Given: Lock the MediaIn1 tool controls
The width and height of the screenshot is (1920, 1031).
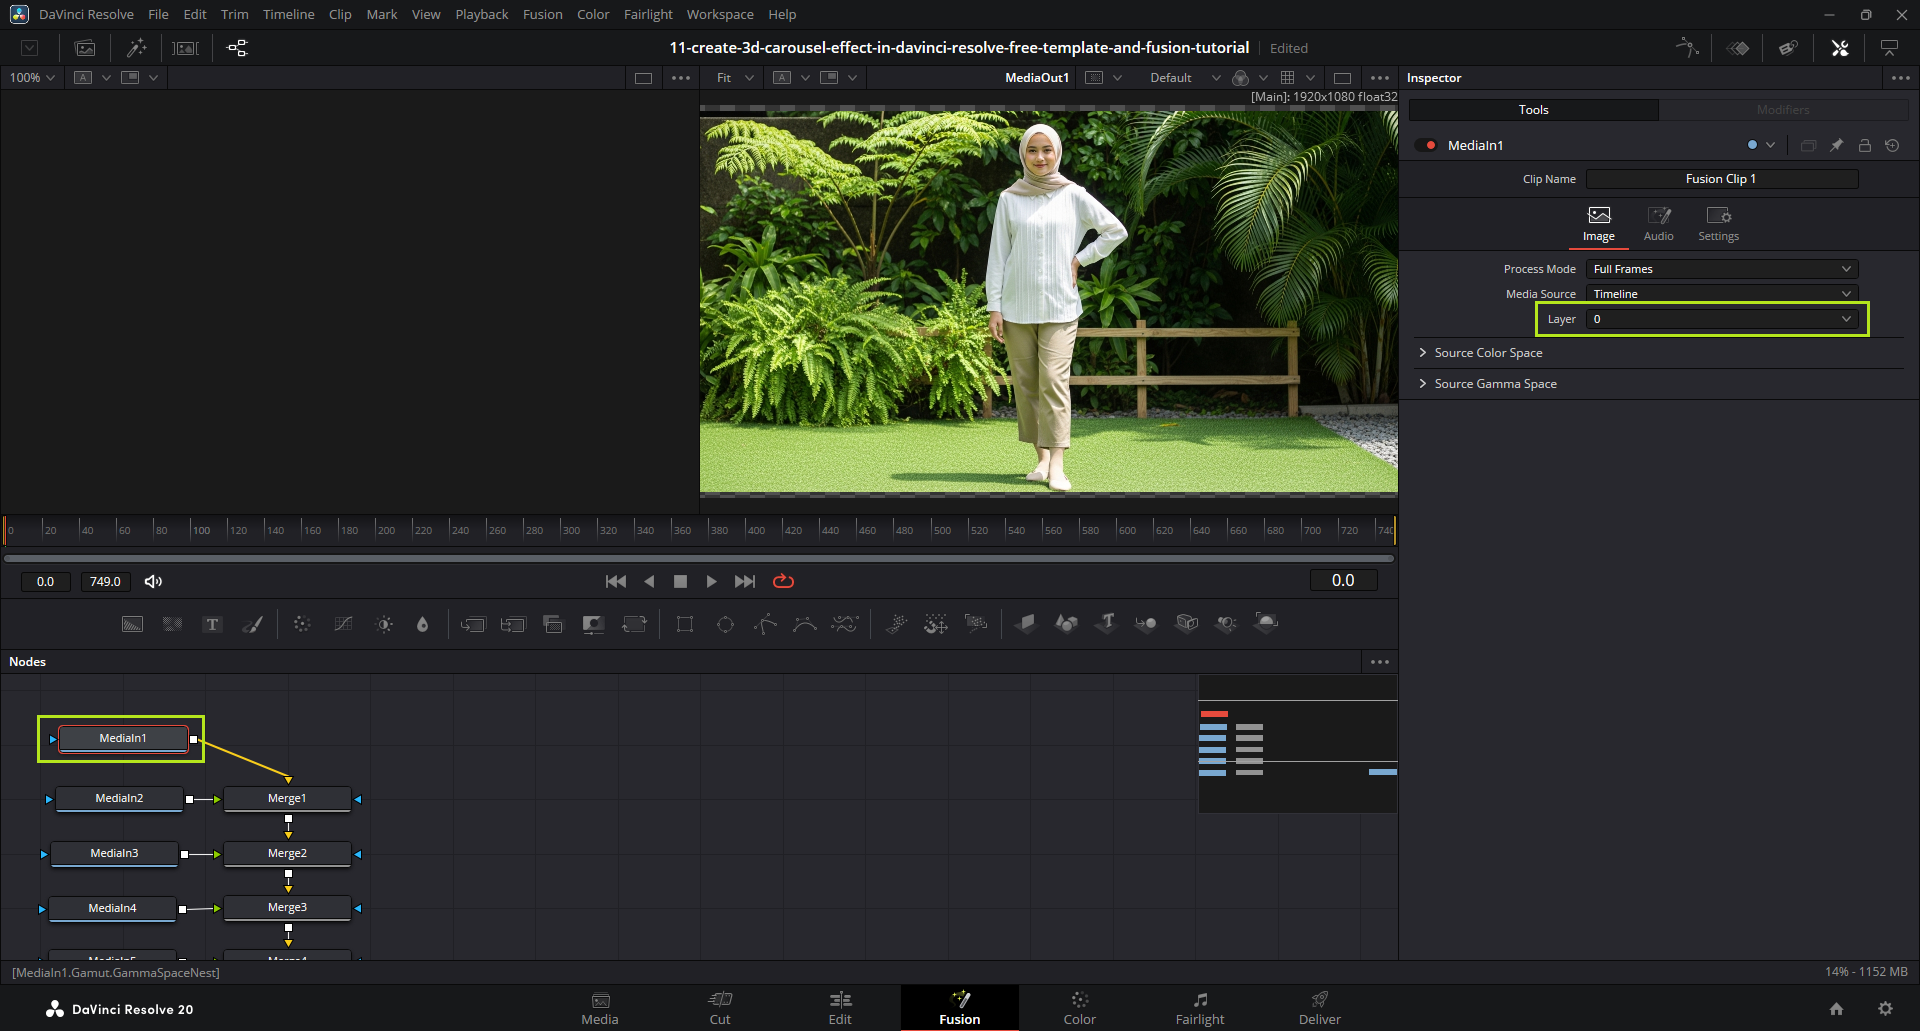Looking at the screenshot, I should click(x=1864, y=146).
